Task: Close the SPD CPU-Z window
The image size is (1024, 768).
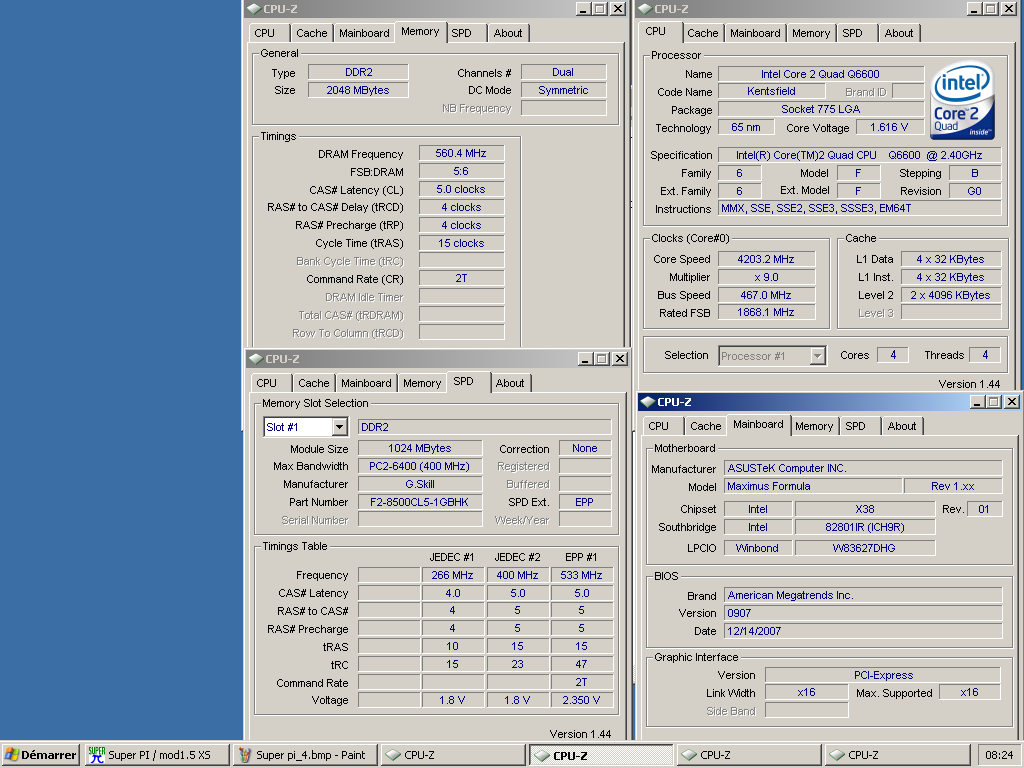Action: (x=620, y=359)
